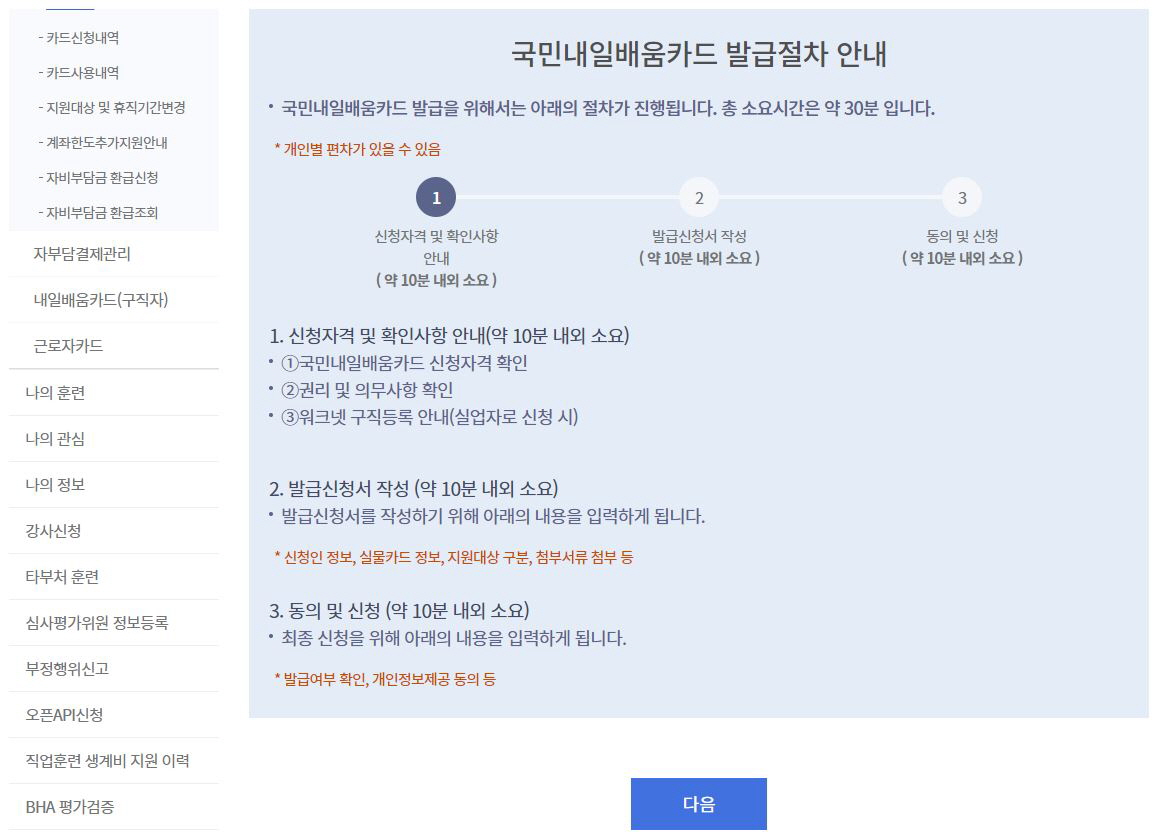
Task: Open 카드사용내역 submenu item
Action: [x=79, y=73]
